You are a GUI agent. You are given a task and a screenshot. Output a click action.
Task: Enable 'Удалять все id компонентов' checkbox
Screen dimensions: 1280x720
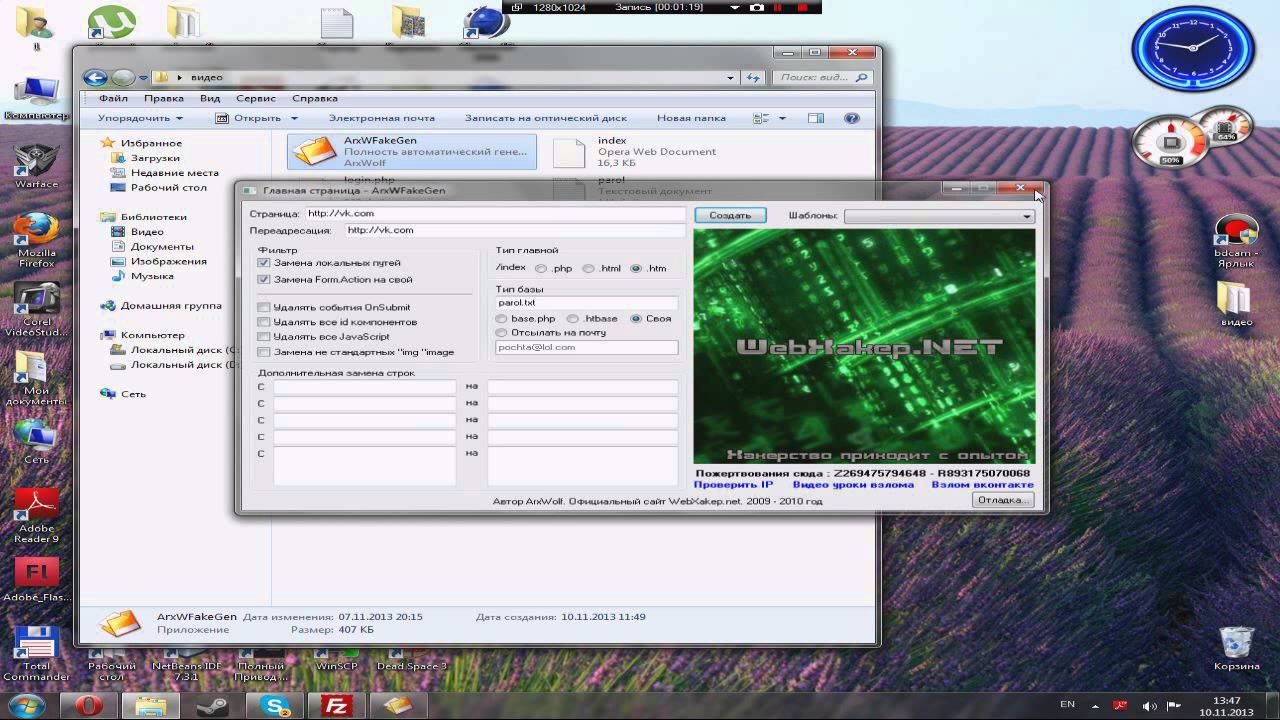click(264, 322)
